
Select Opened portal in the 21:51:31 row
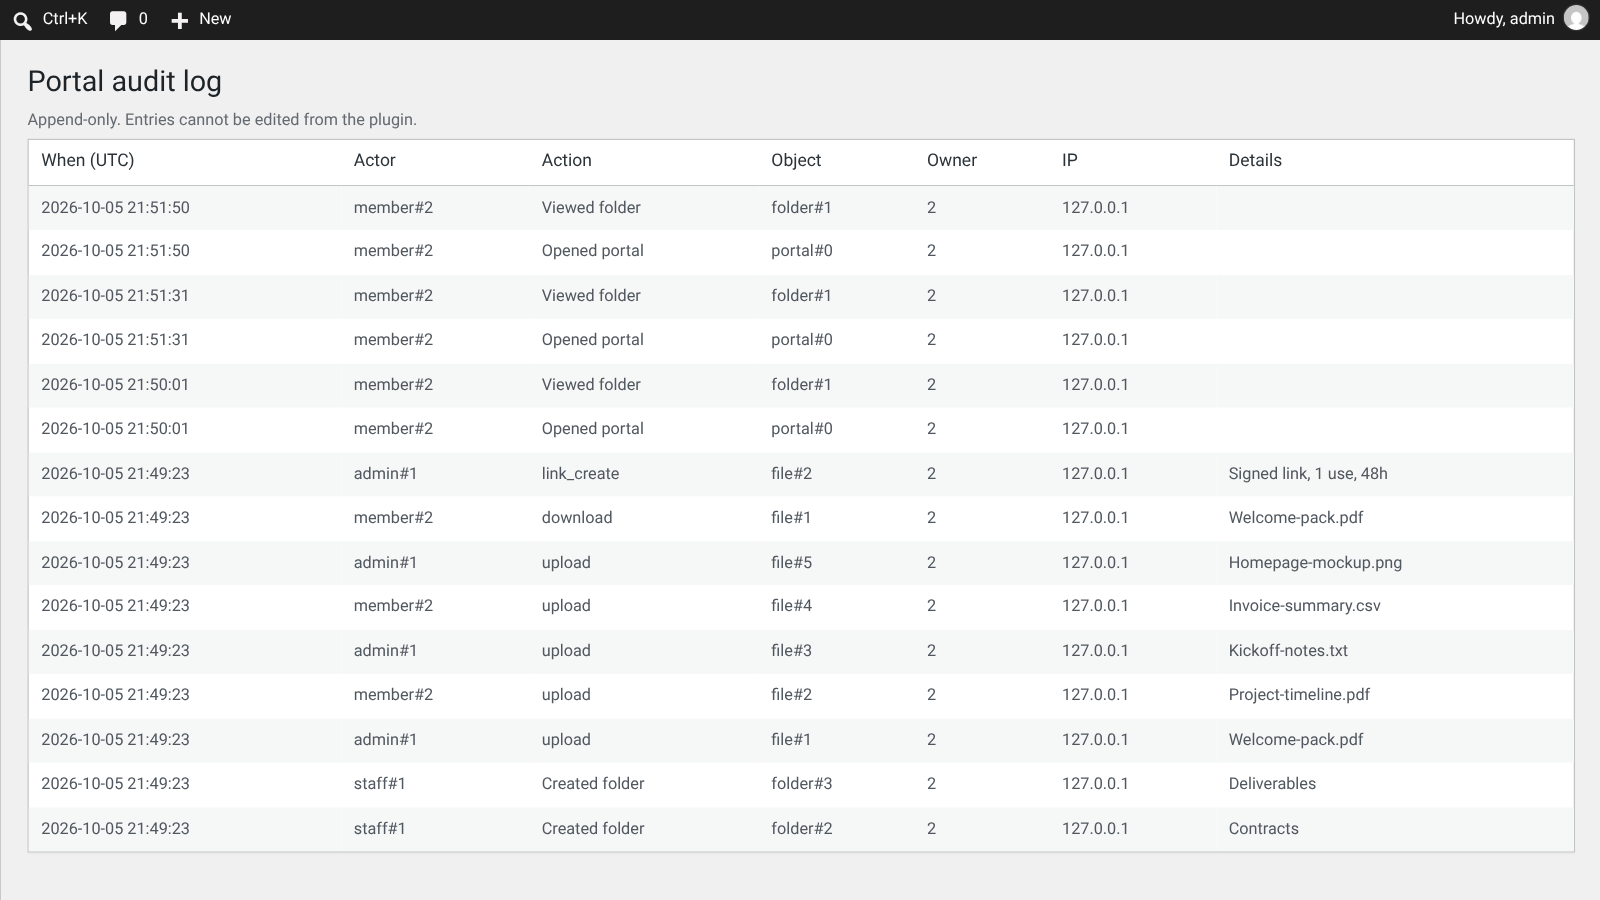coord(592,339)
